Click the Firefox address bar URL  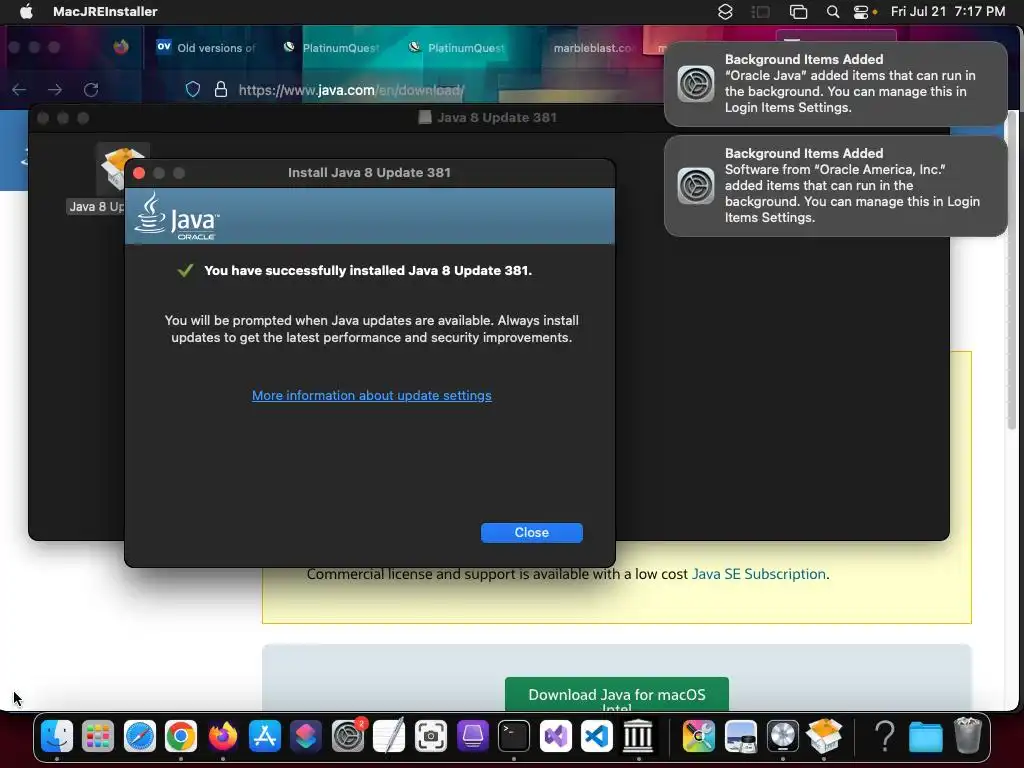click(351, 90)
